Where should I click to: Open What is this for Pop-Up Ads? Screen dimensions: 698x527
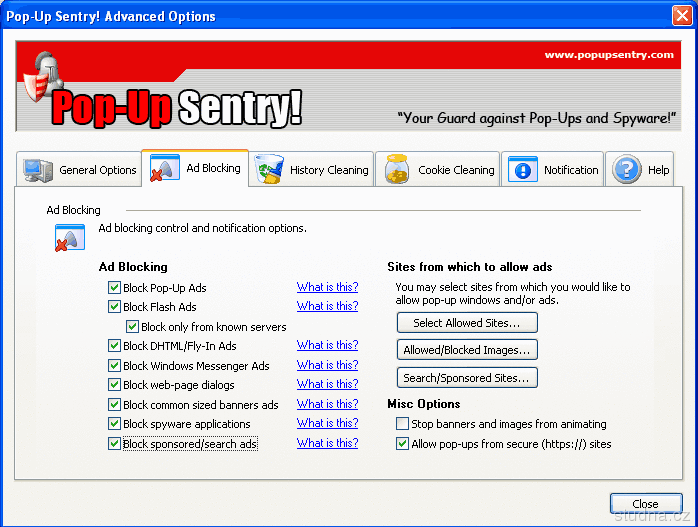tap(328, 287)
